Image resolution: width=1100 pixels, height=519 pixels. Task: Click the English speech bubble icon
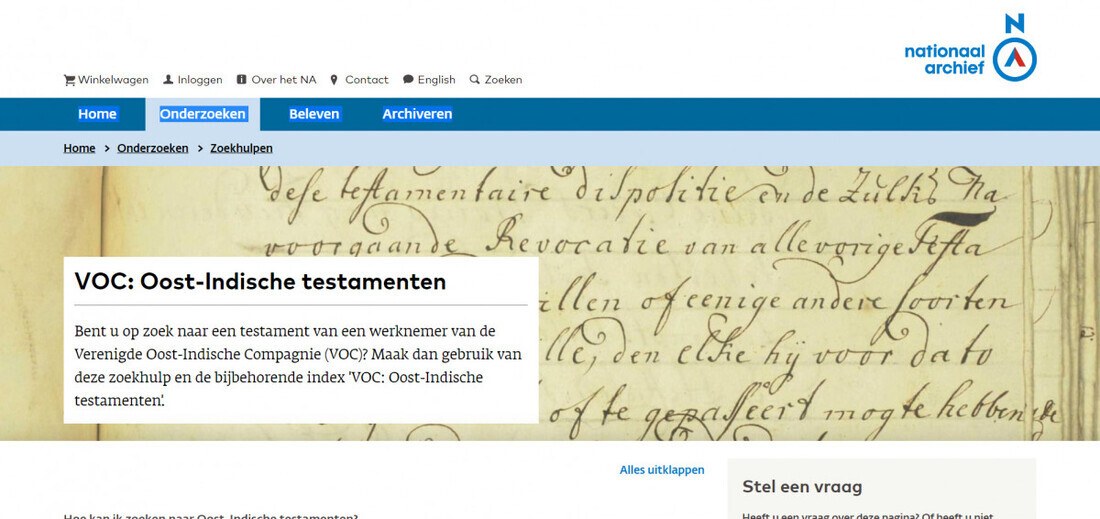pyautogui.click(x=408, y=79)
